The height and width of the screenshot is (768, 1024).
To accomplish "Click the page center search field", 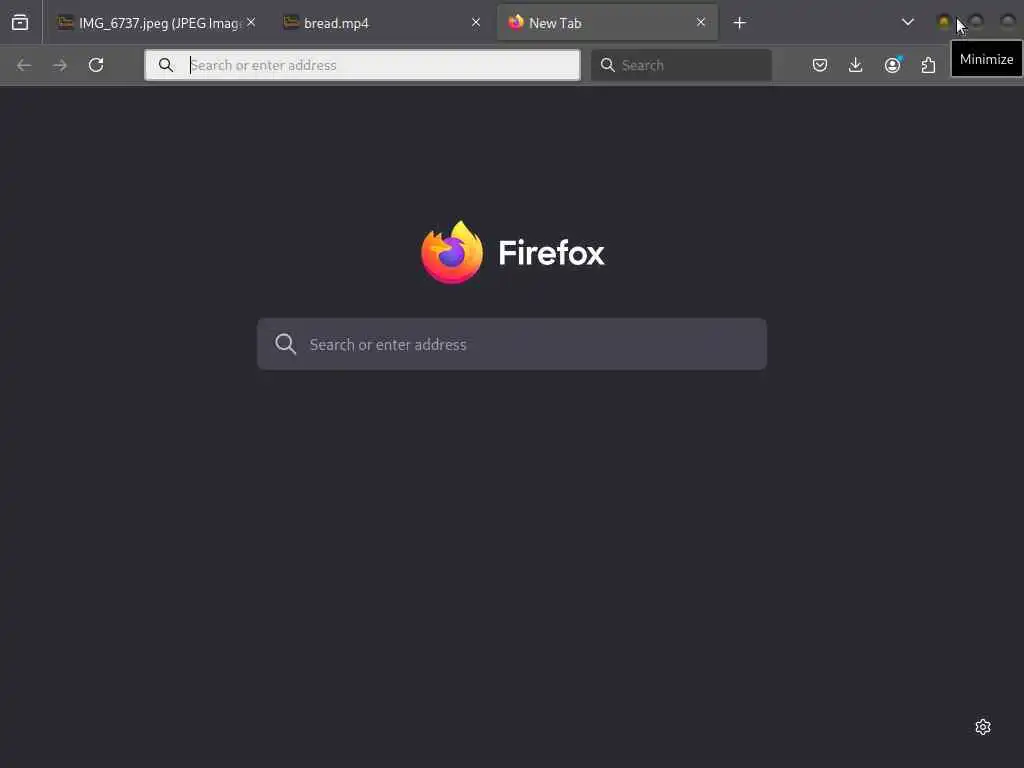I will 512,344.
